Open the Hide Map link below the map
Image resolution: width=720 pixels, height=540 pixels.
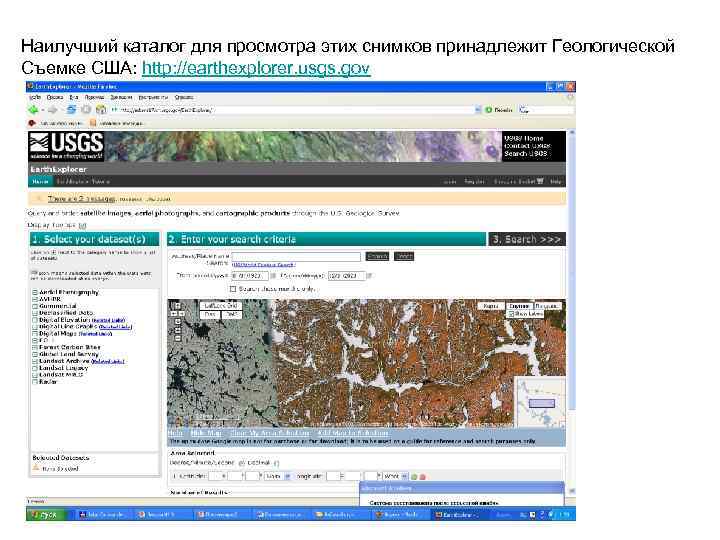[206, 433]
